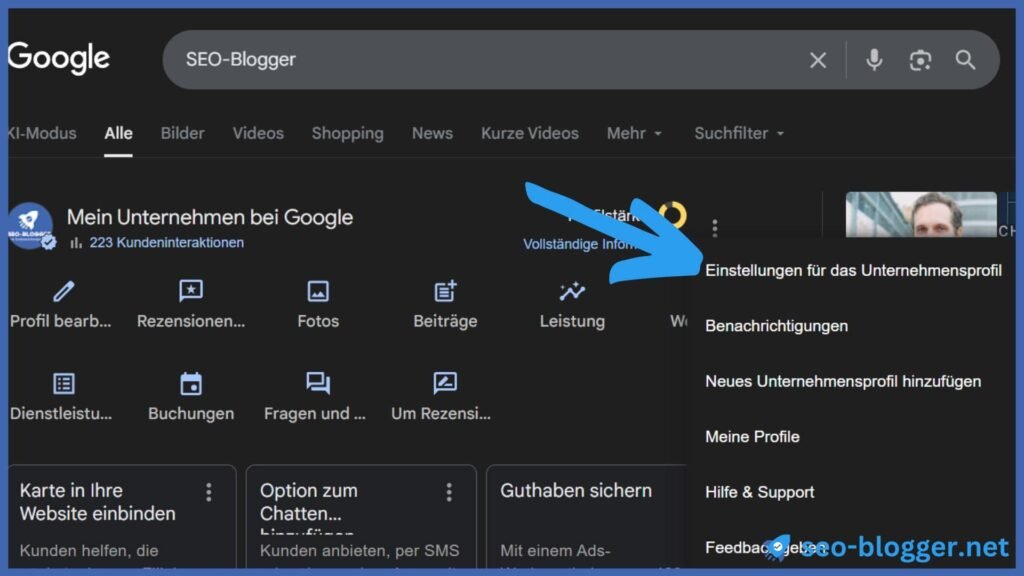The image size is (1024, 576).
Task: Clear the search with the X button
Action: pos(817,60)
